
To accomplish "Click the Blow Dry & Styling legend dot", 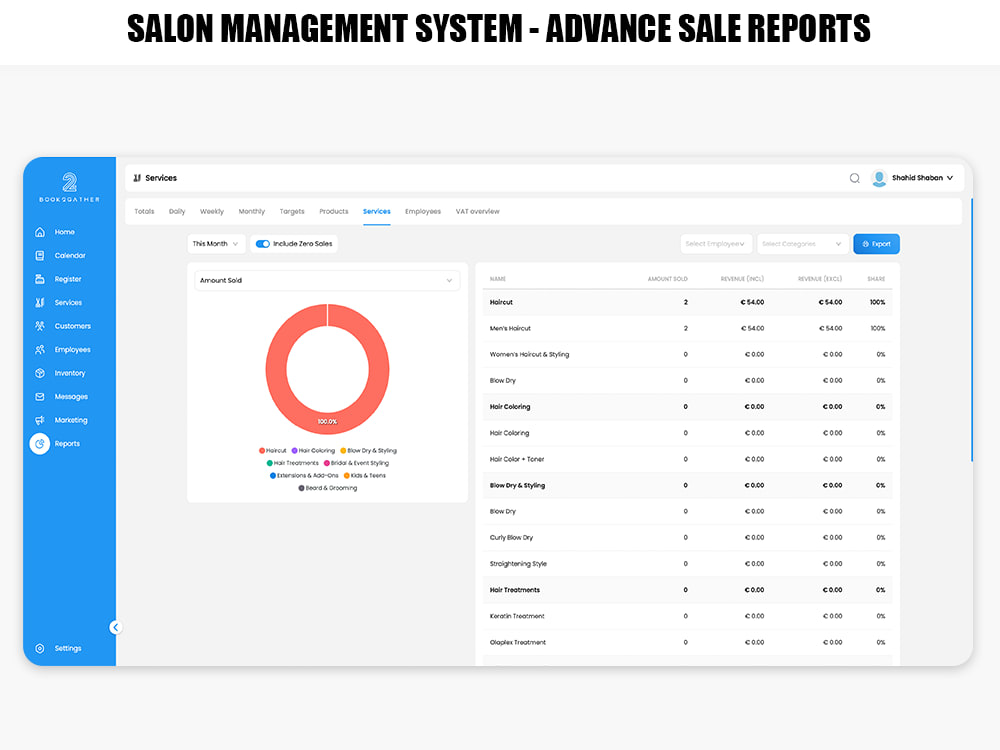I will click(x=343, y=451).
